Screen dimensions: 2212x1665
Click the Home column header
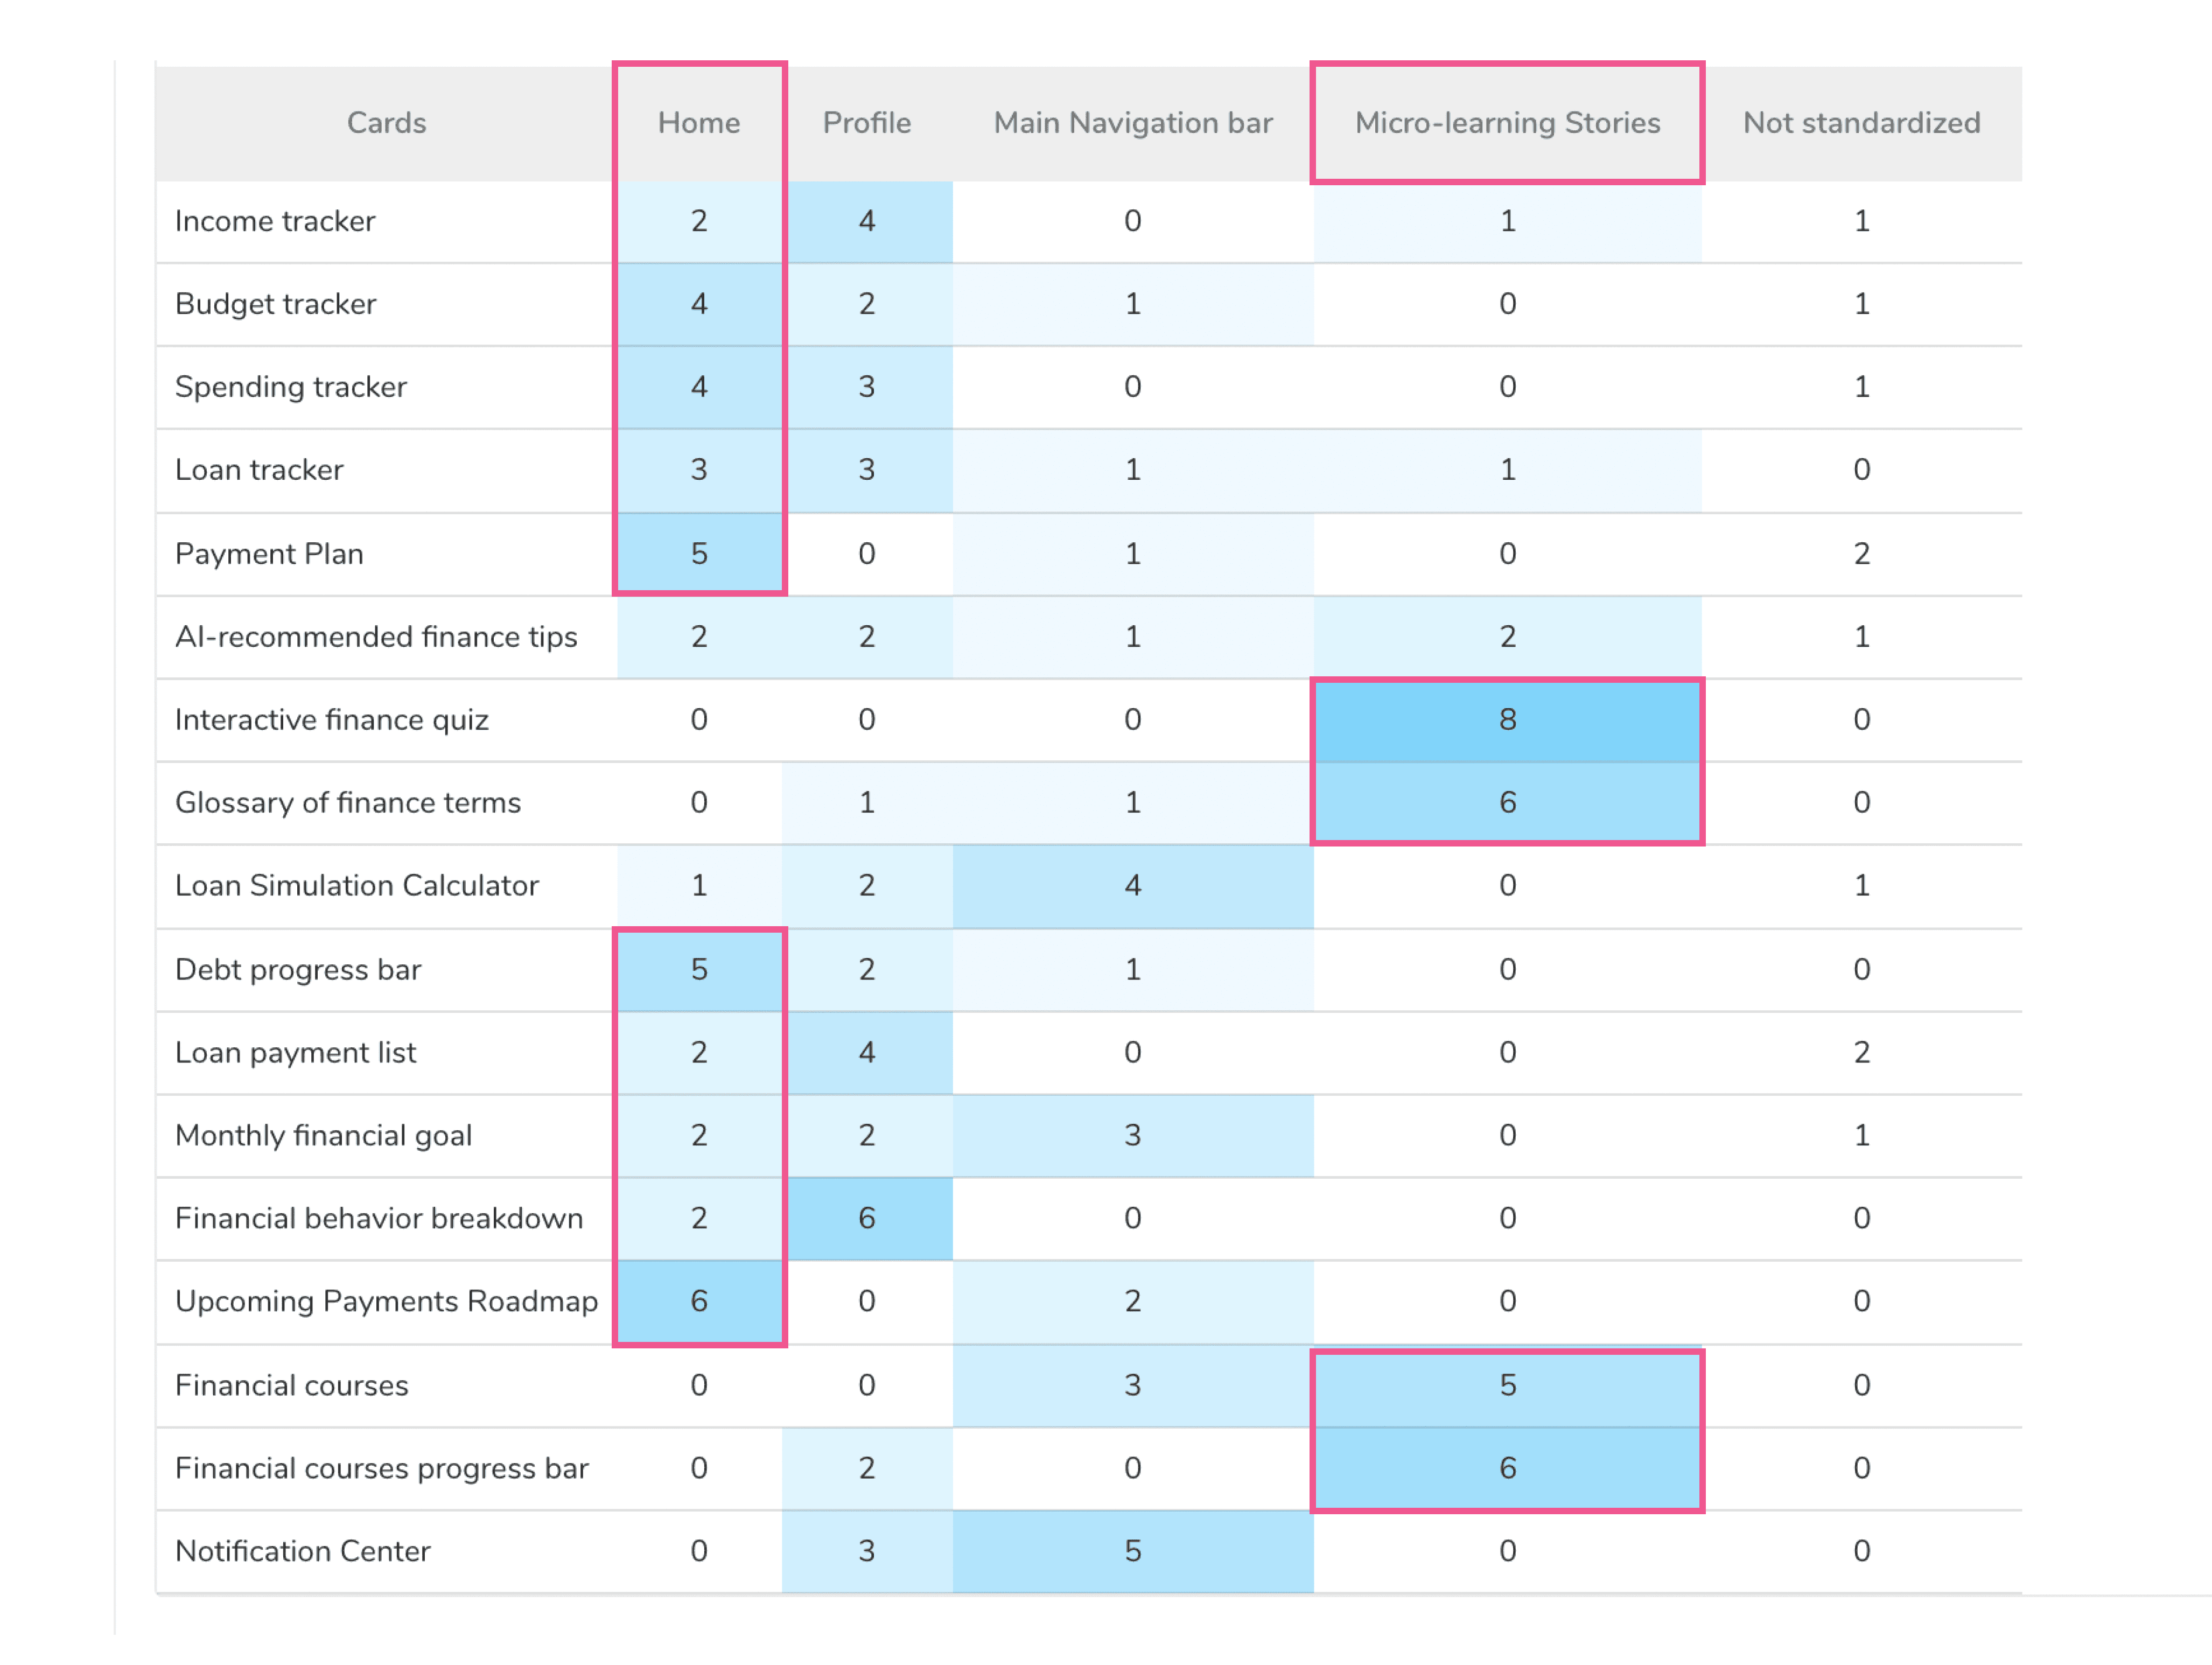click(x=698, y=123)
